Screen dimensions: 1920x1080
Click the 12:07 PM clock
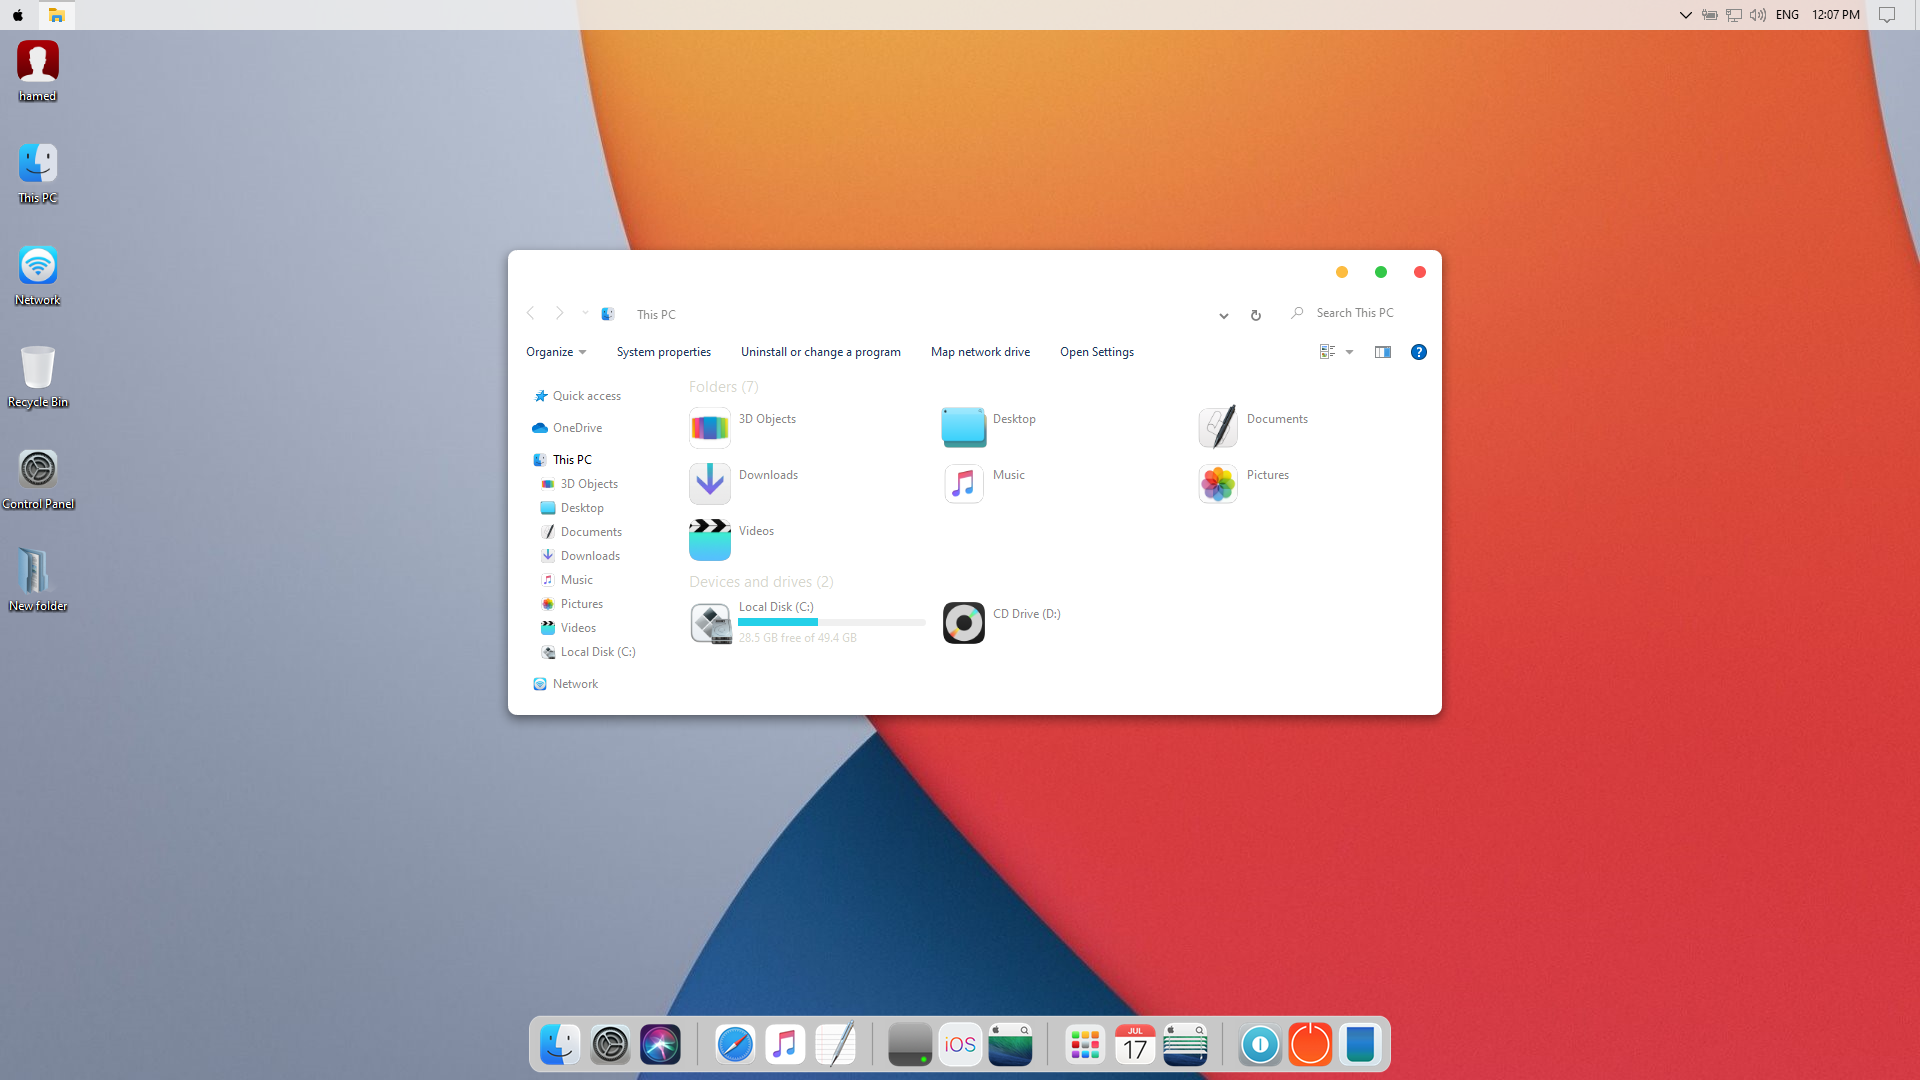click(1836, 15)
